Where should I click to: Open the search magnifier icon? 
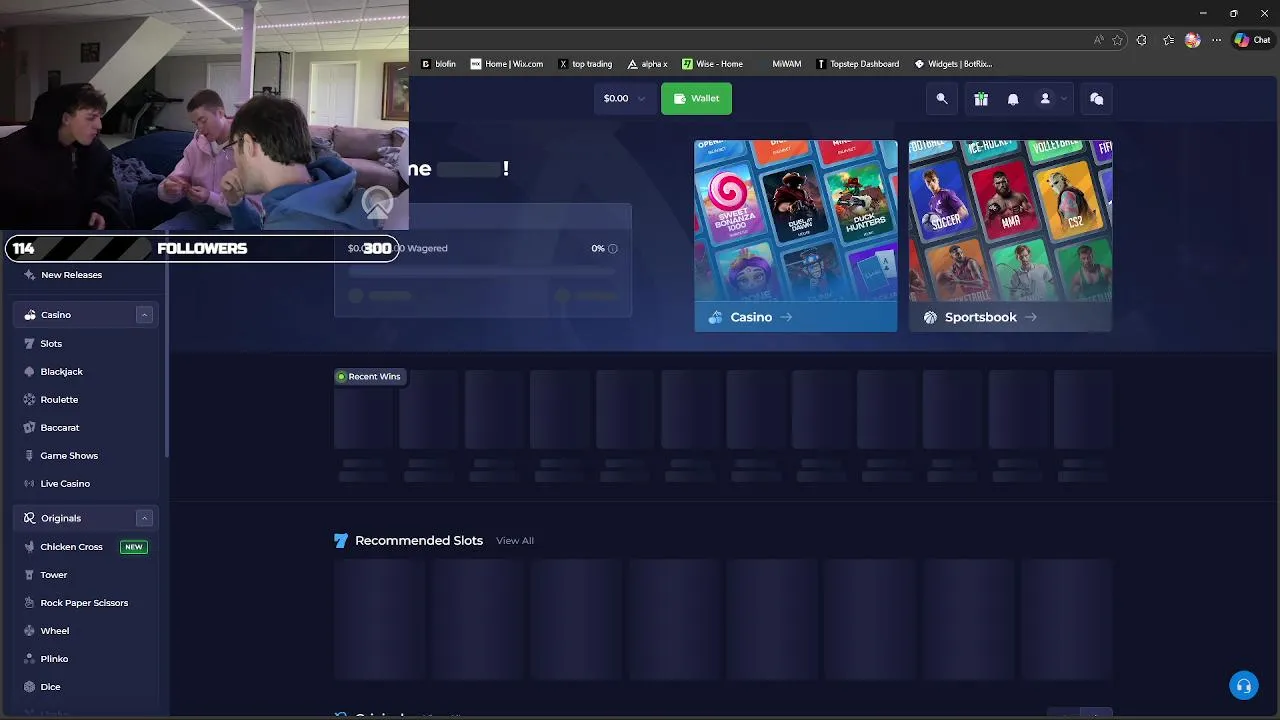(x=941, y=99)
